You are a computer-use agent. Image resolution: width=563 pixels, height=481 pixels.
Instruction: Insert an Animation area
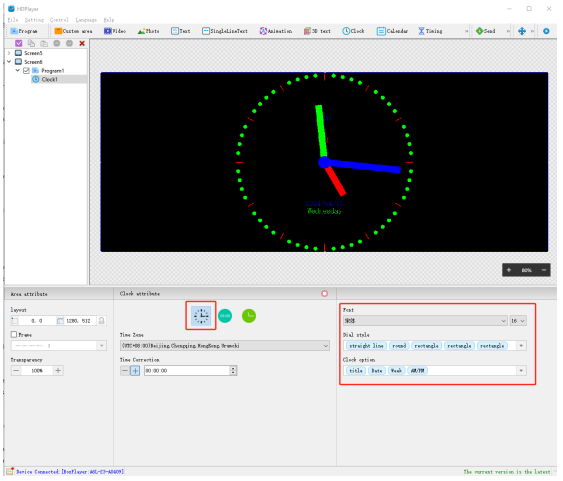(276, 31)
